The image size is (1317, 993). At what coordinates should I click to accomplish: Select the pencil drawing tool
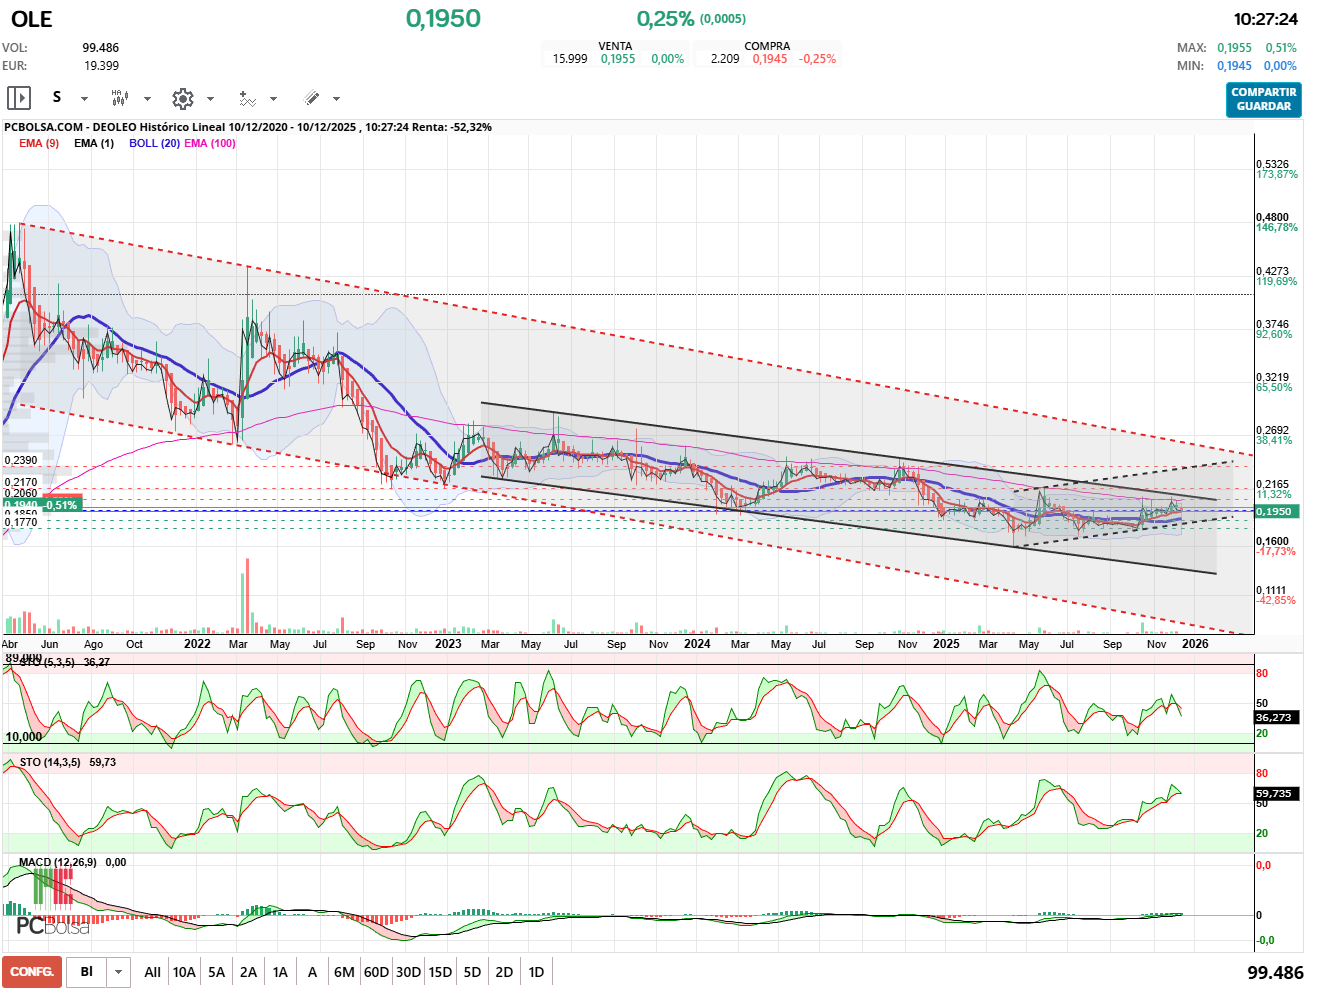(x=311, y=98)
